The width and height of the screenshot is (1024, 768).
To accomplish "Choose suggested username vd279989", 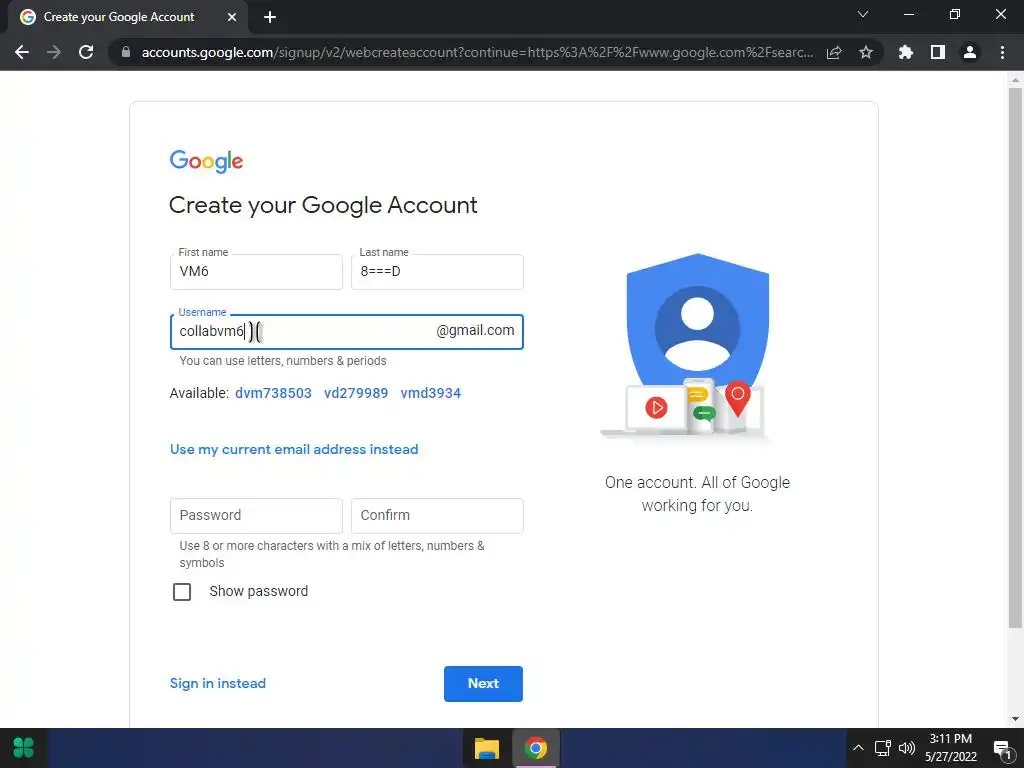I will point(356,393).
